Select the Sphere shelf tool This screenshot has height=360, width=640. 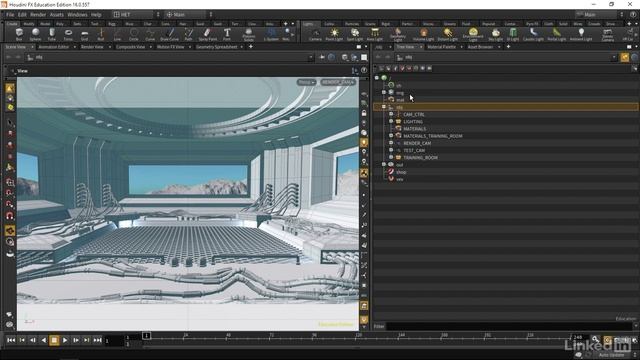36,34
